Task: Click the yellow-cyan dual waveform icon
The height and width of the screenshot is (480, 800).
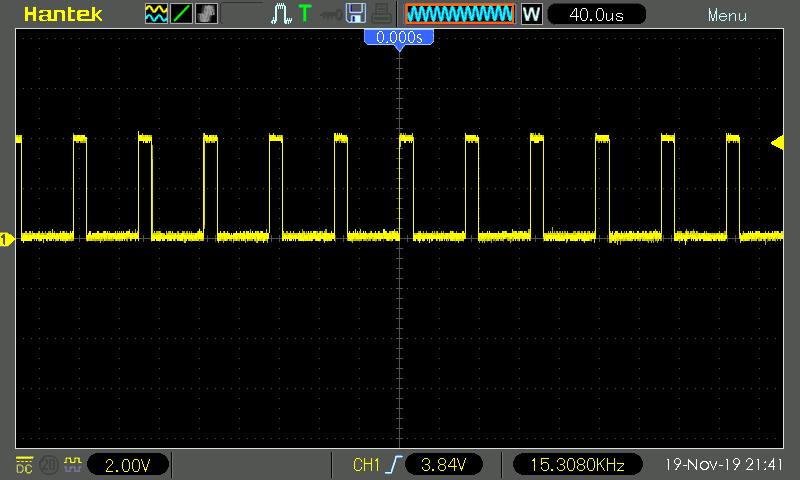Action: (156, 14)
